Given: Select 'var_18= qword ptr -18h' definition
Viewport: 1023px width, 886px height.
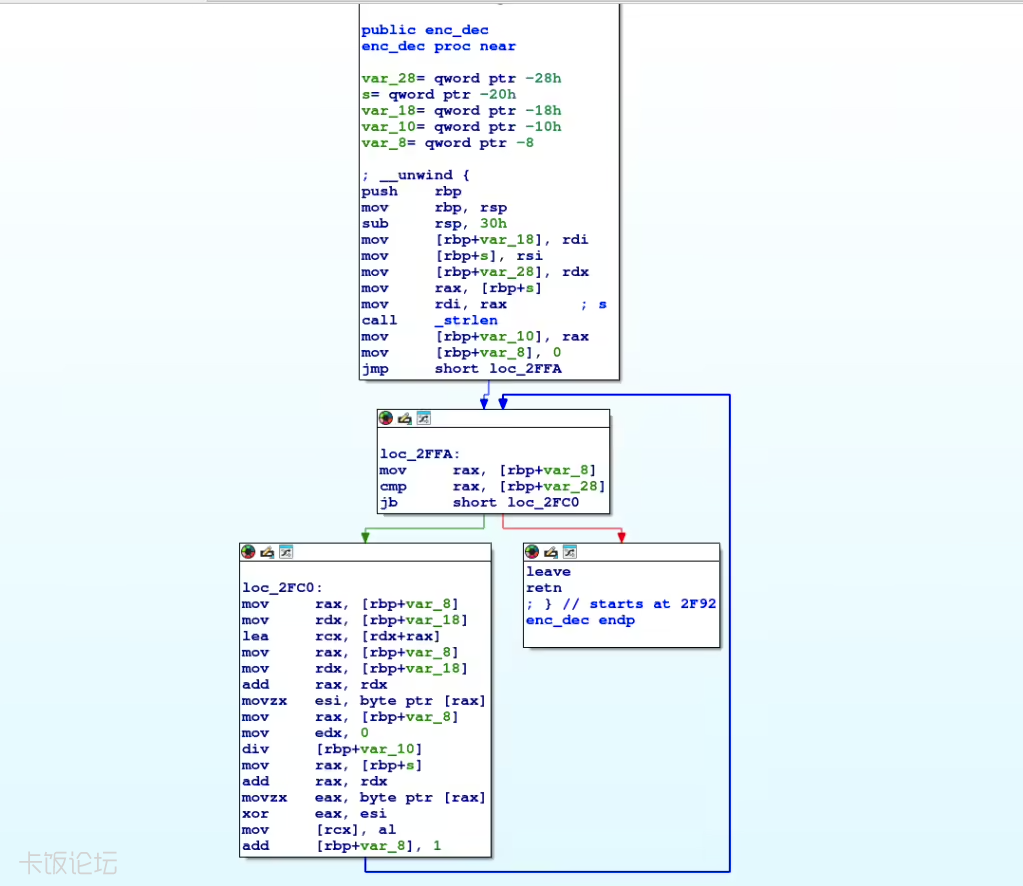Looking at the screenshot, I should (x=461, y=111).
